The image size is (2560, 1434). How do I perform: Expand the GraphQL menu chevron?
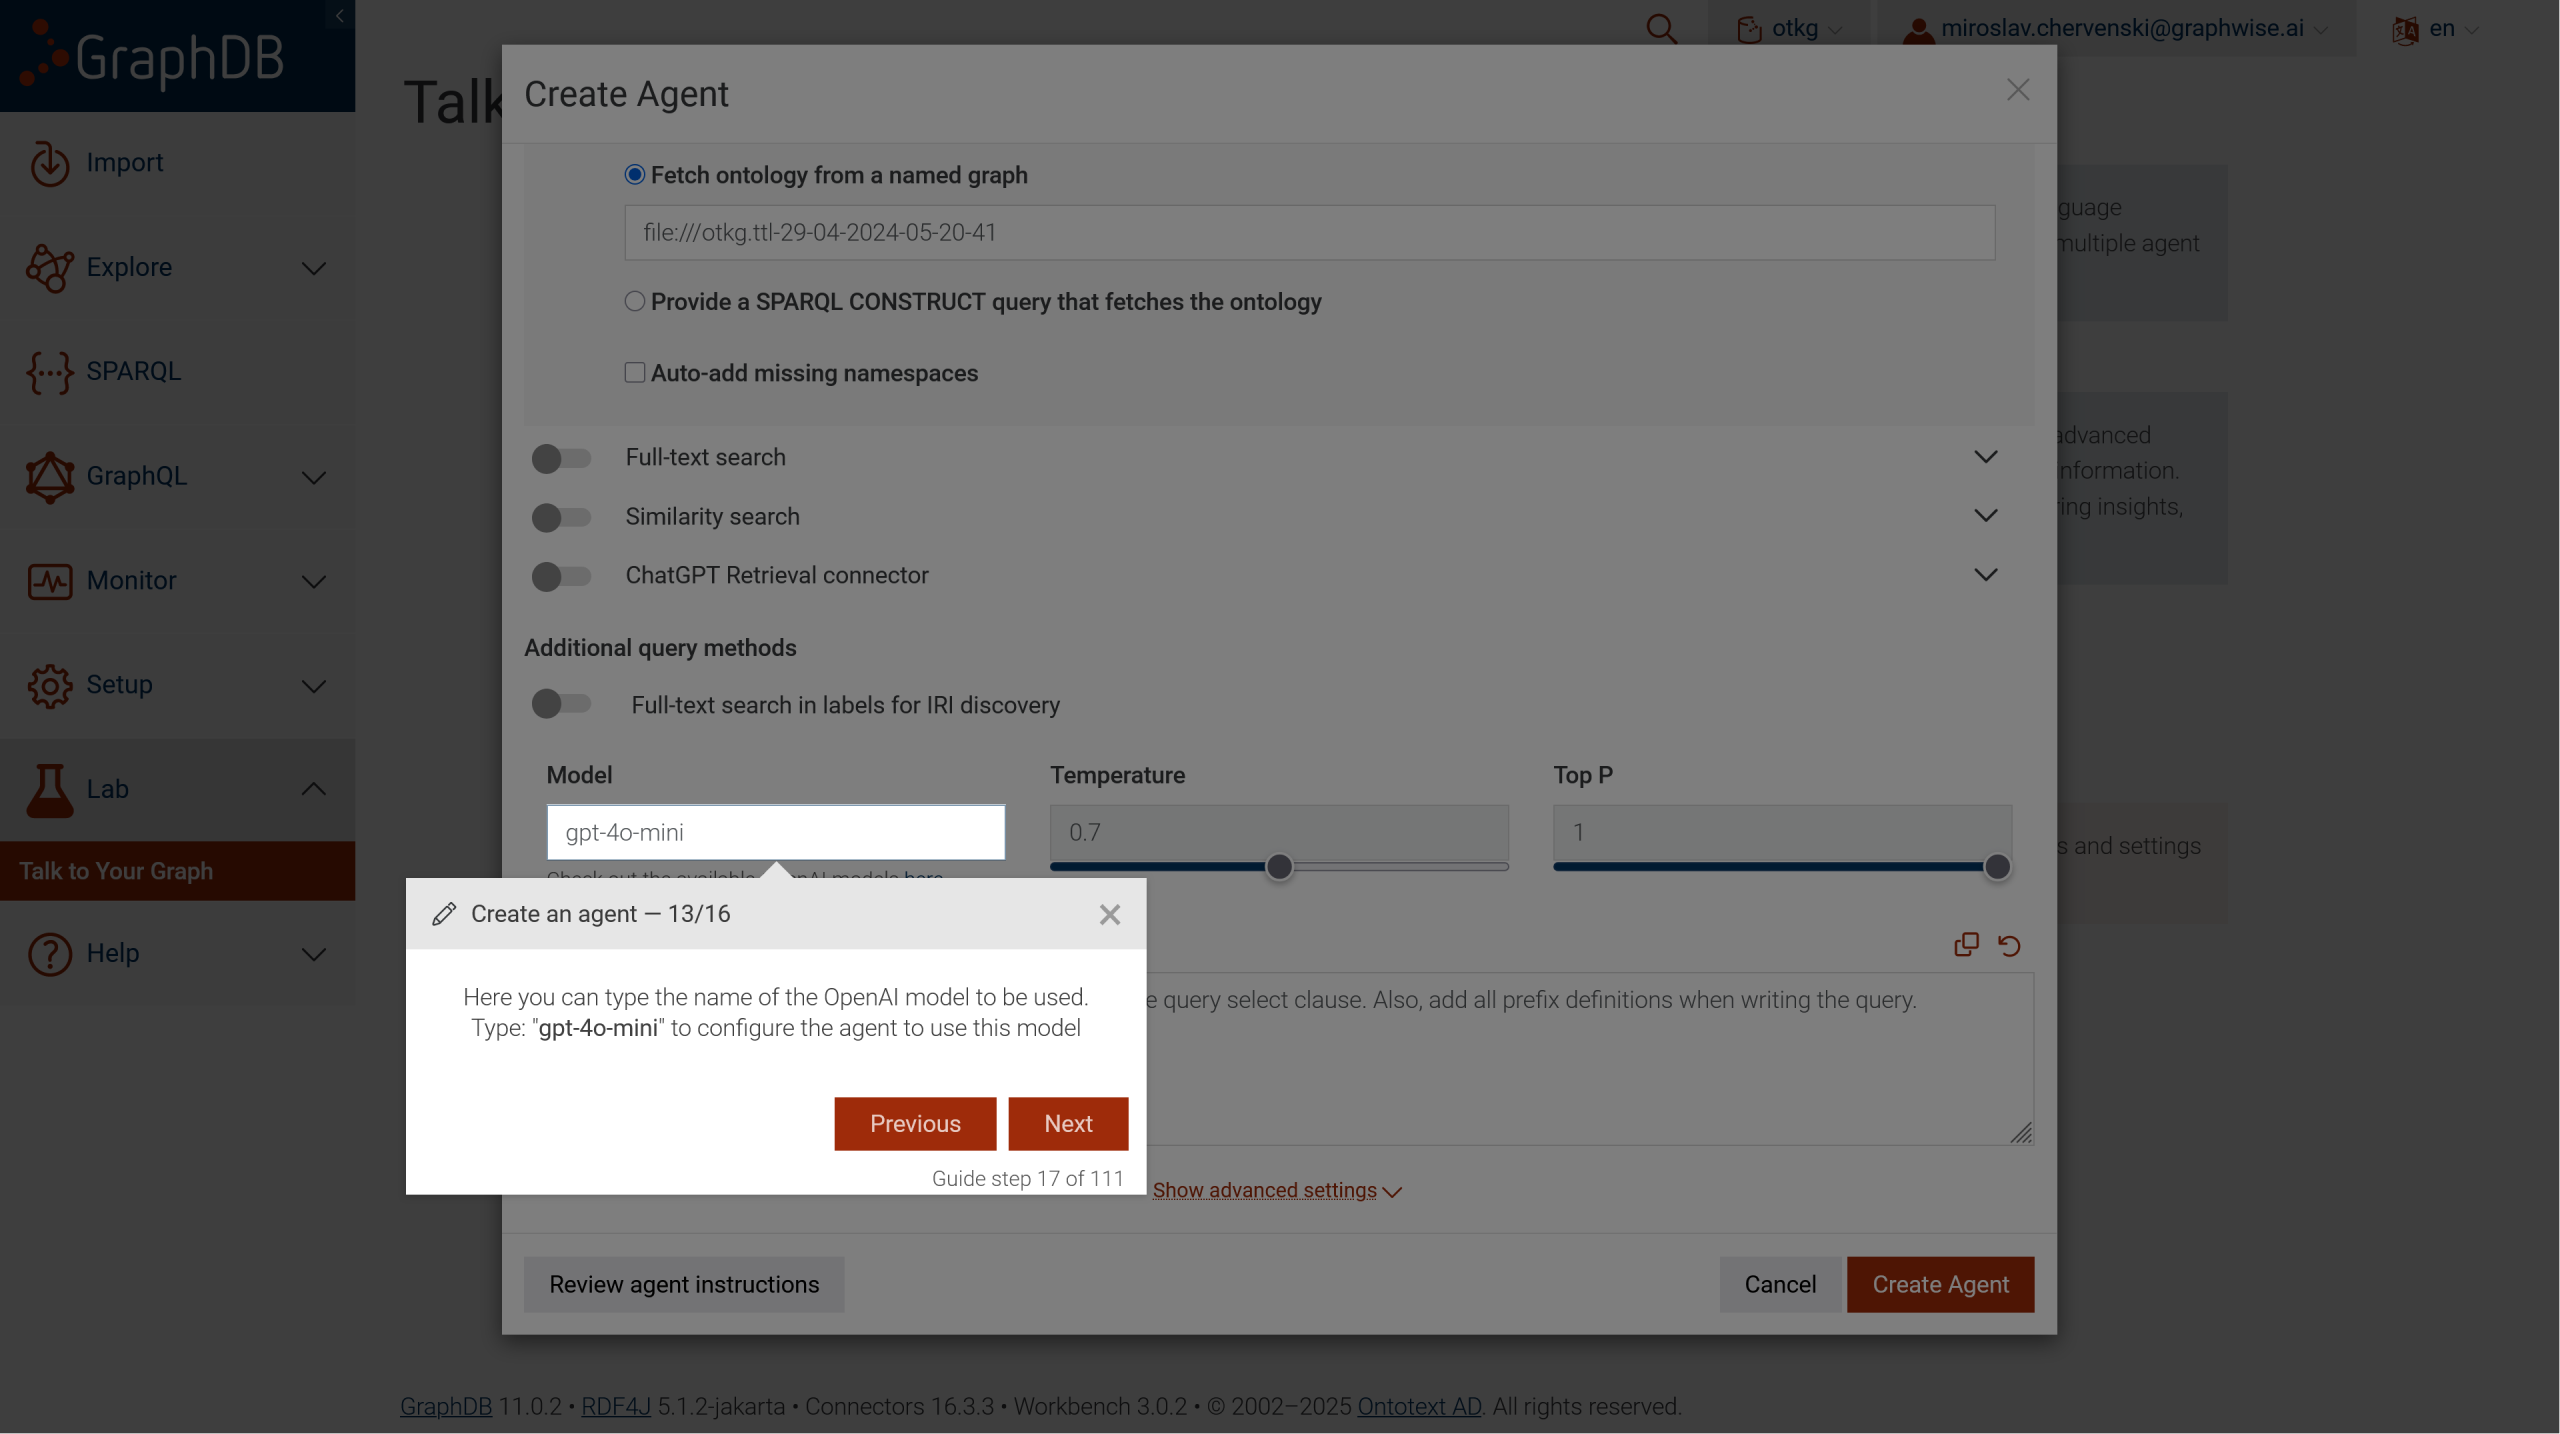[314, 477]
